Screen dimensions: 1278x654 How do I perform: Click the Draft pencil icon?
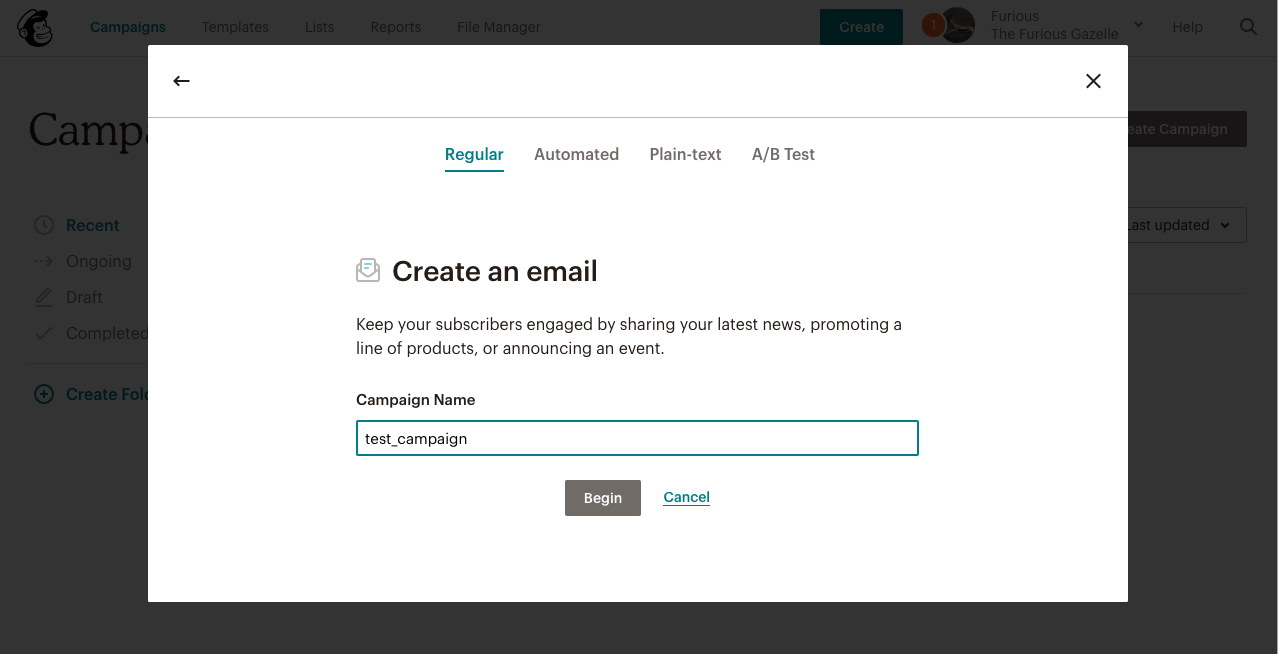pos(44,297)
